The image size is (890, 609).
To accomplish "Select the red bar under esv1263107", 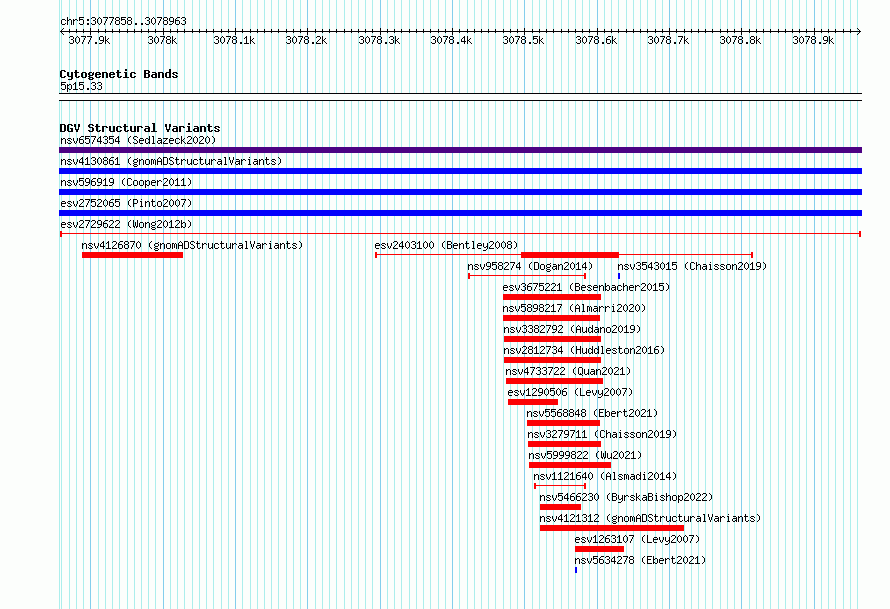I will click(599, 549).
